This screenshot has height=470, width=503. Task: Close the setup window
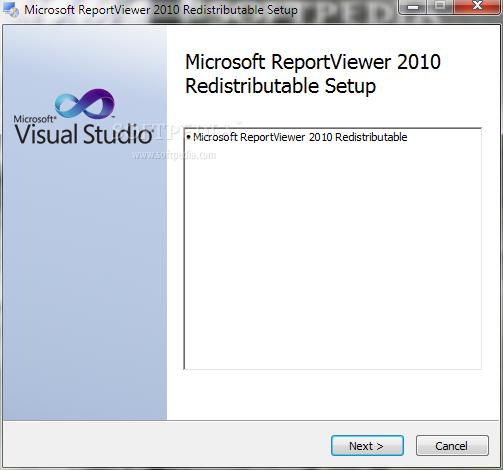point(477,6)
